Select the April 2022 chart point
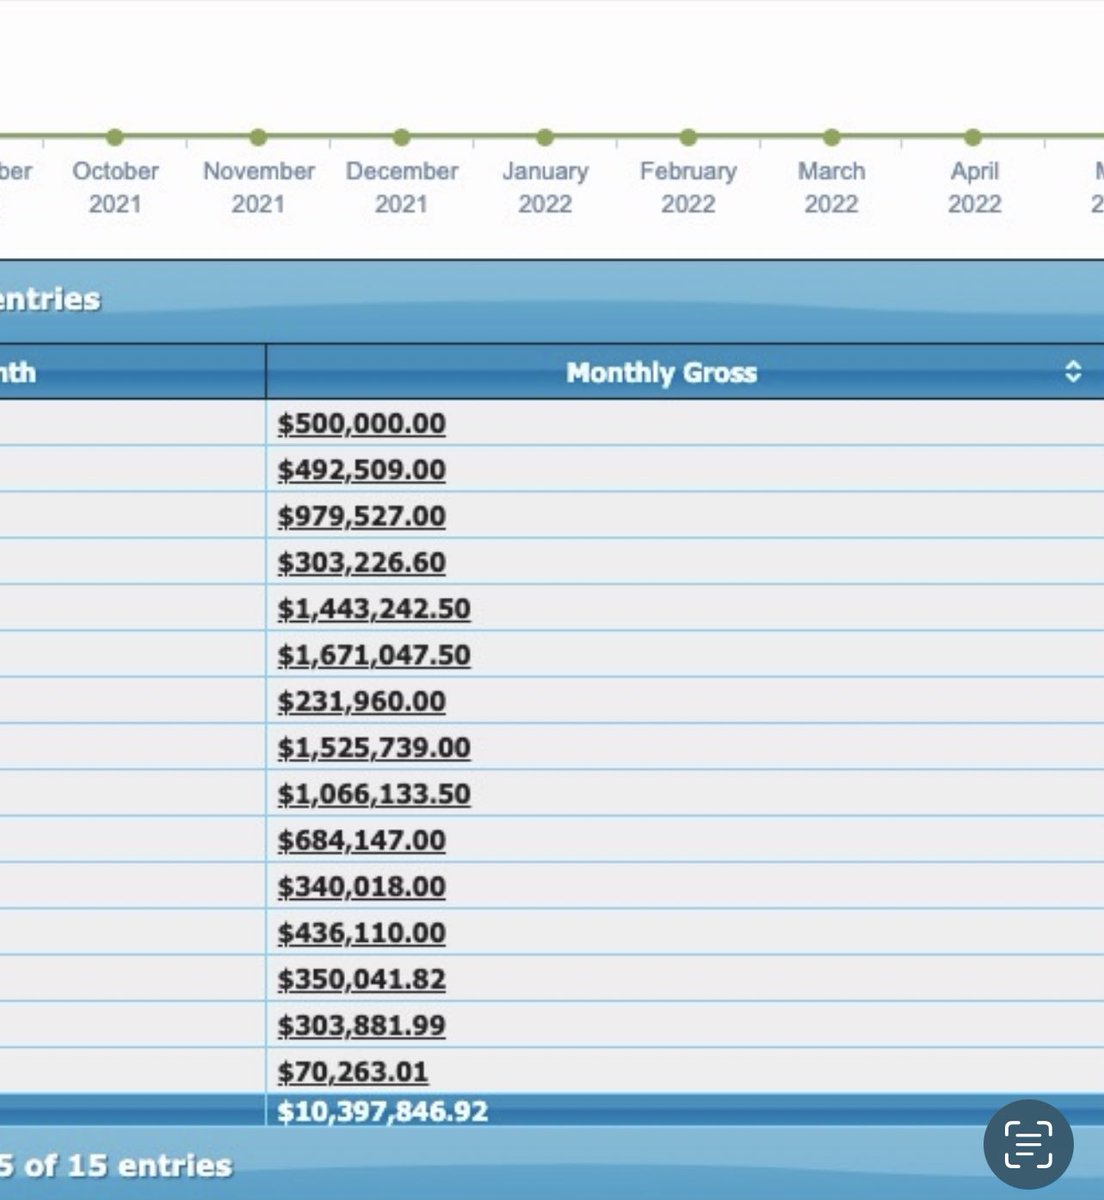 point(974,136)
